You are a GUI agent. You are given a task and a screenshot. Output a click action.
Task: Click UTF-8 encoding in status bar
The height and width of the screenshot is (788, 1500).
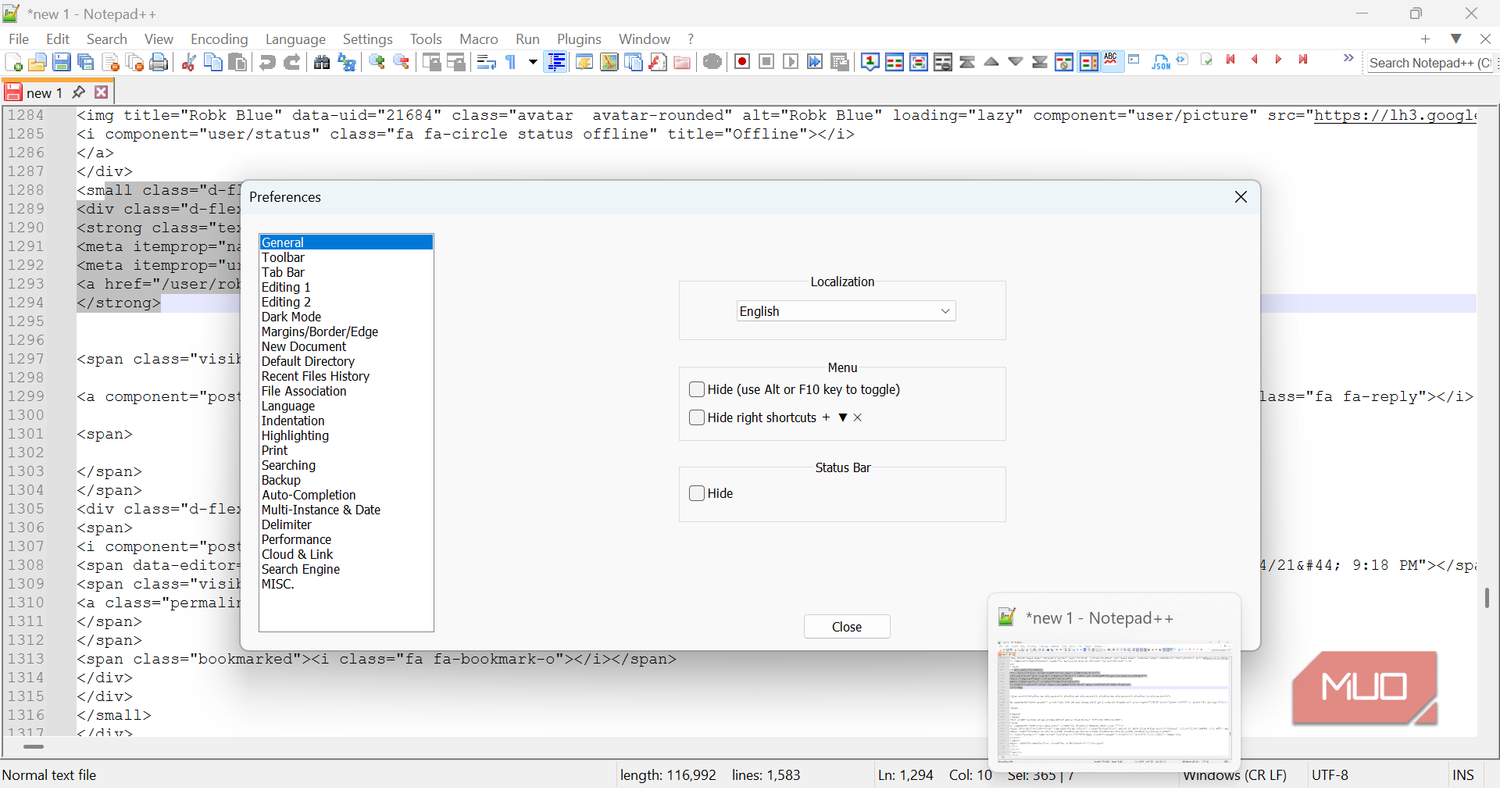pos(1330,775)
